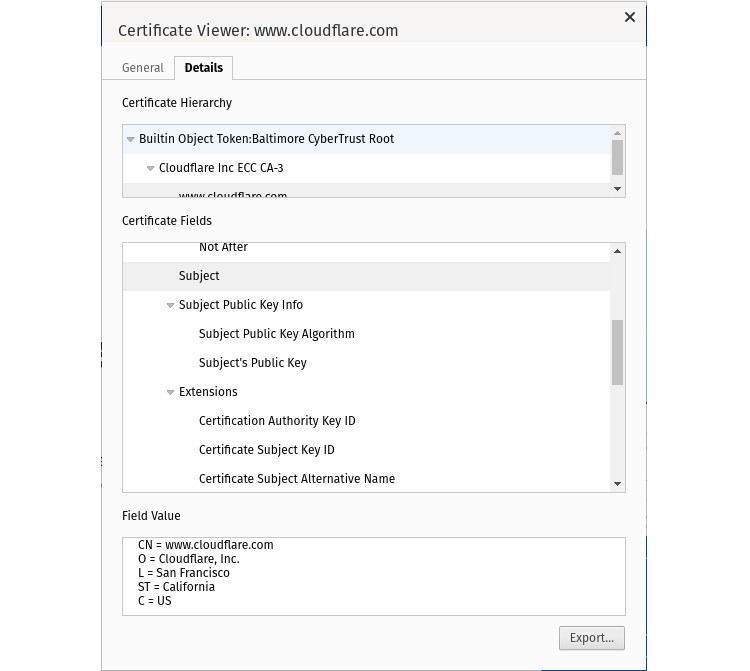
Task: Select Builtin Object Token:Baltimore CyberTrust Root row
Action: coord(366,139)
